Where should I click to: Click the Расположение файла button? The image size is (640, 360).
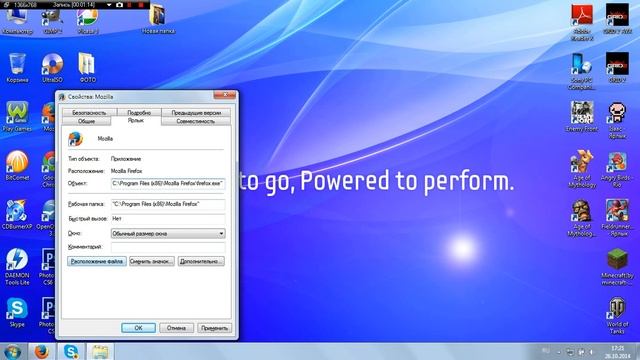pos(97,261)
